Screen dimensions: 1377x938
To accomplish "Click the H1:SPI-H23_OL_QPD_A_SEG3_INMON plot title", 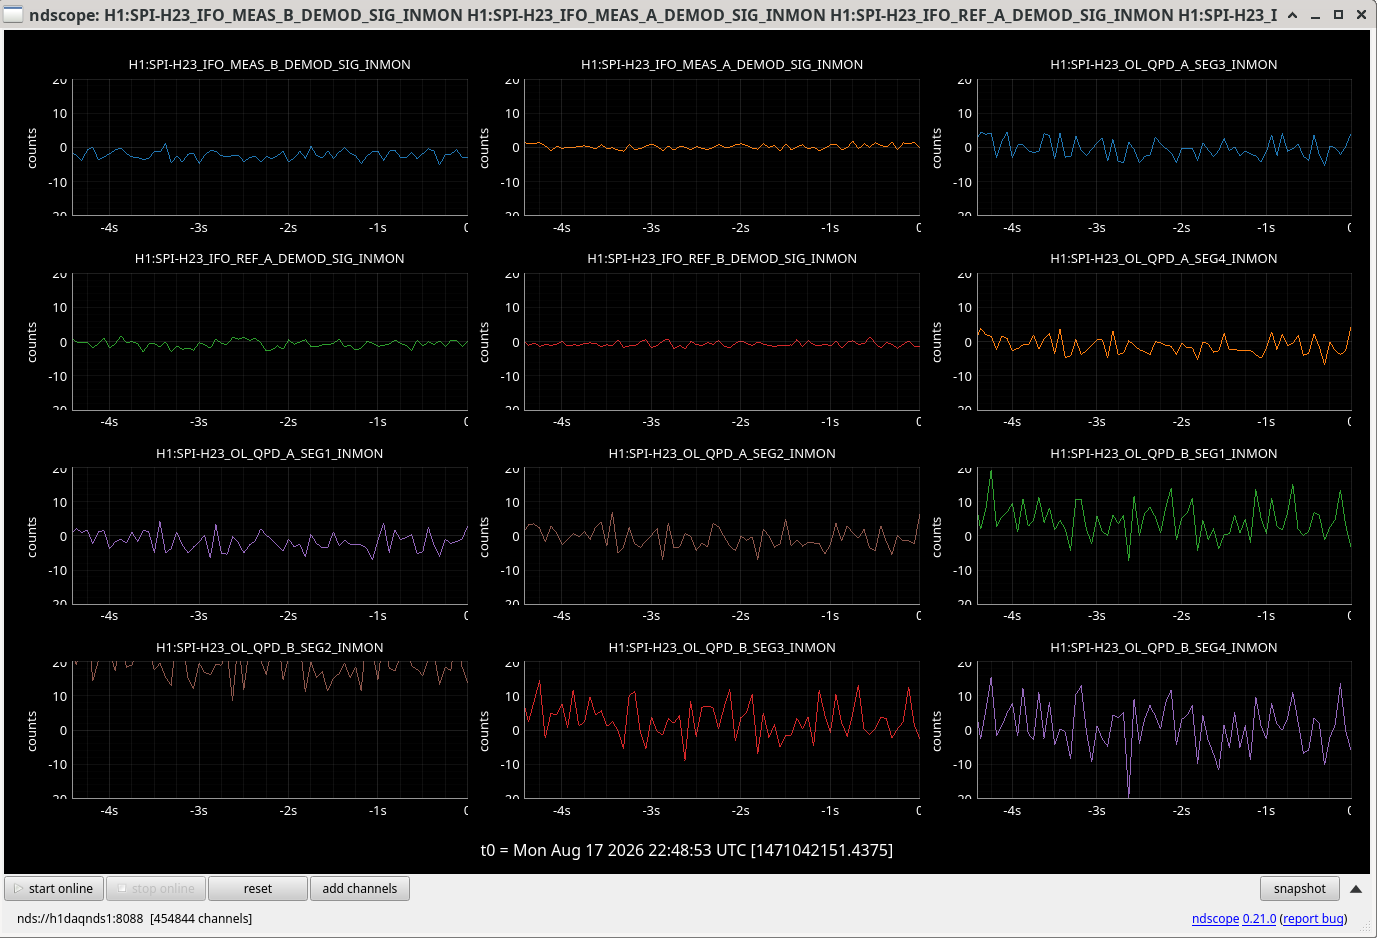I will pyautogui.click(x=1164, y=64).
